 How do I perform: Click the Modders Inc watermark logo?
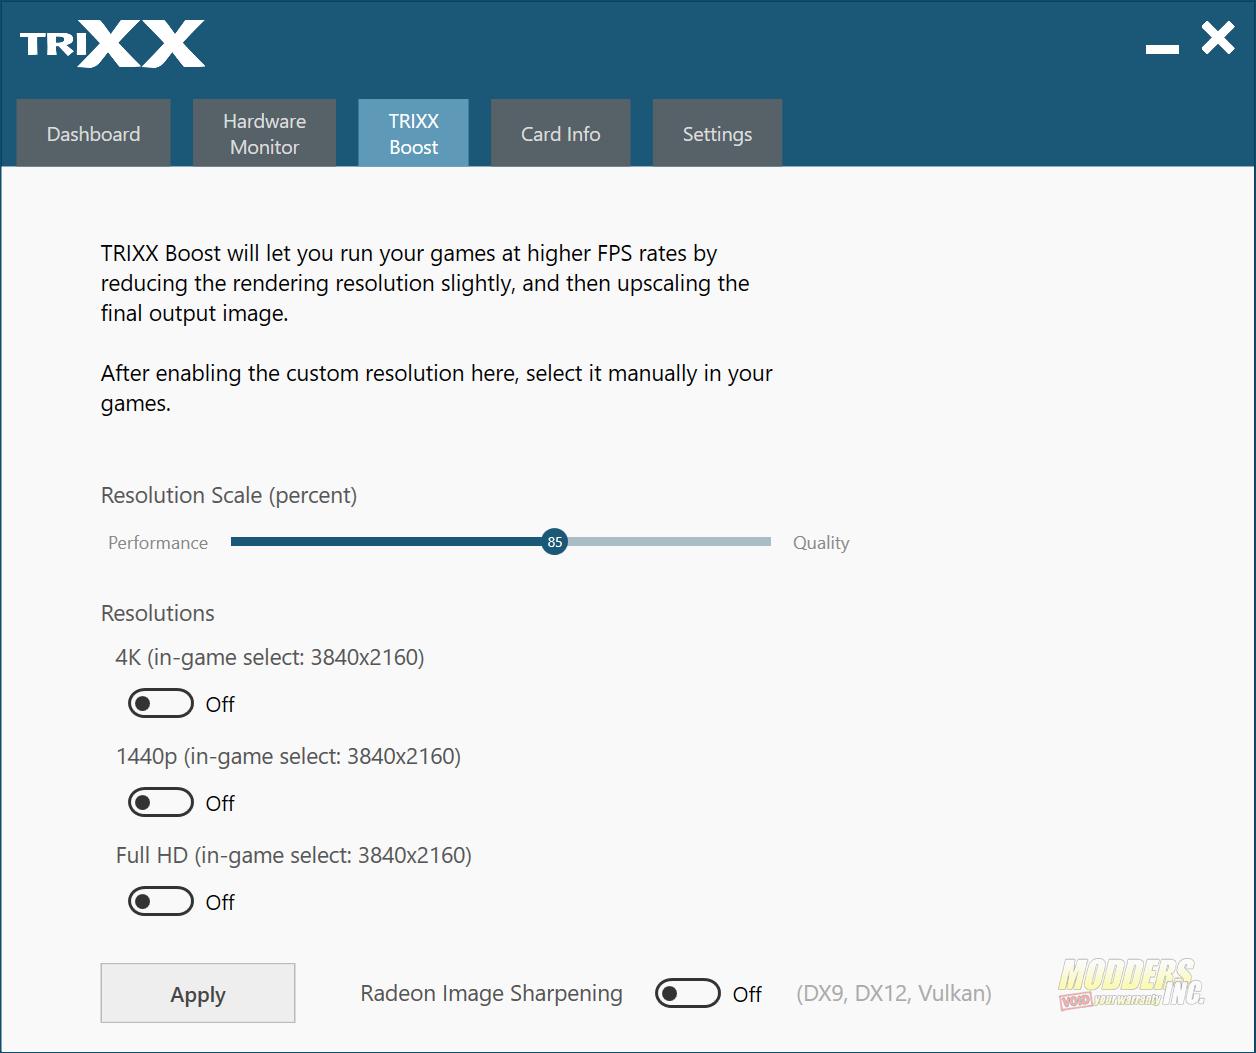(1131, 981)
